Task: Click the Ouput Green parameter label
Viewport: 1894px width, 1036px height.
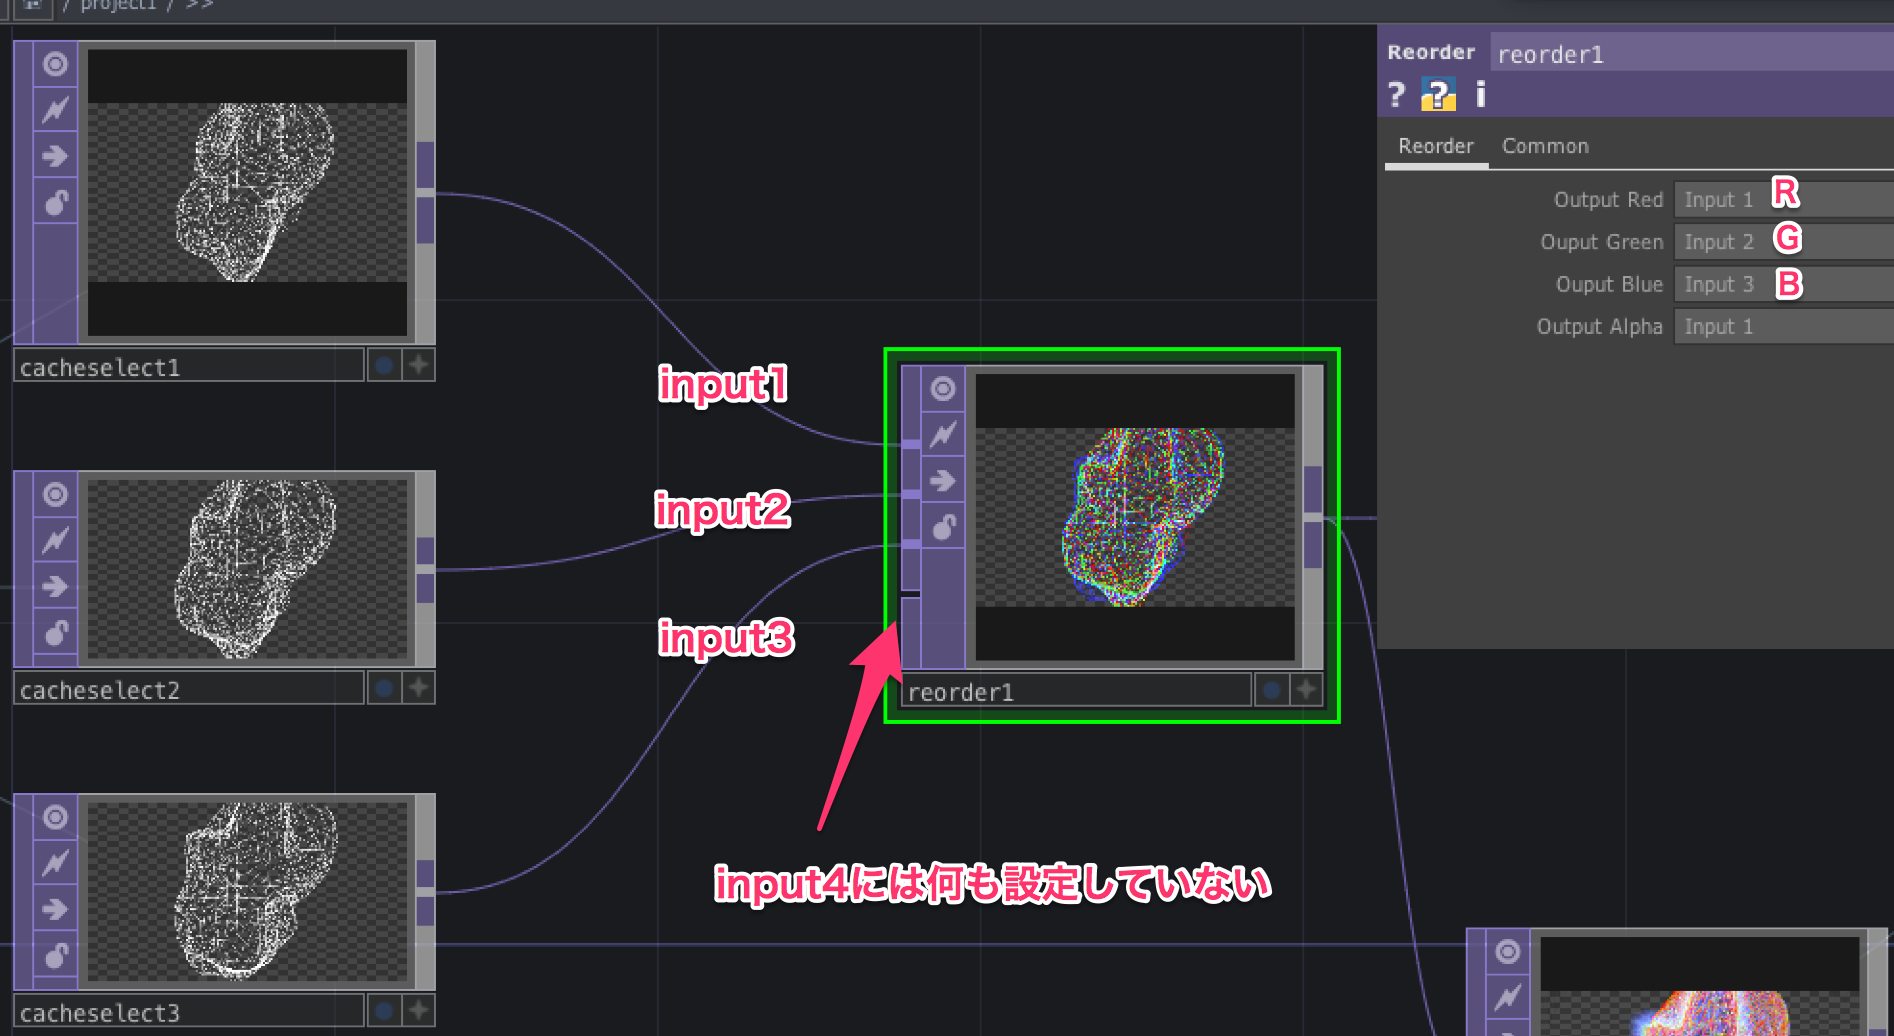Action: [x=1602, y=242]
